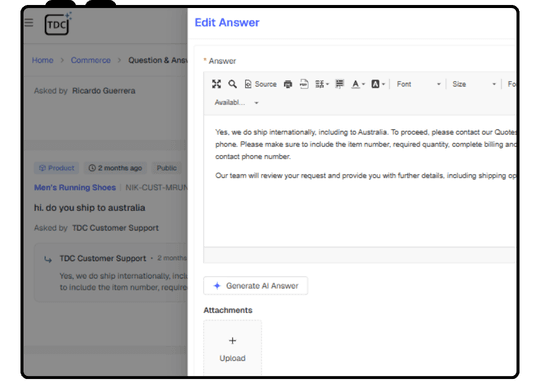Click the 'Attachments' heading
The height and width of the screenshot is (384, 540).
(x=228, y=310)
